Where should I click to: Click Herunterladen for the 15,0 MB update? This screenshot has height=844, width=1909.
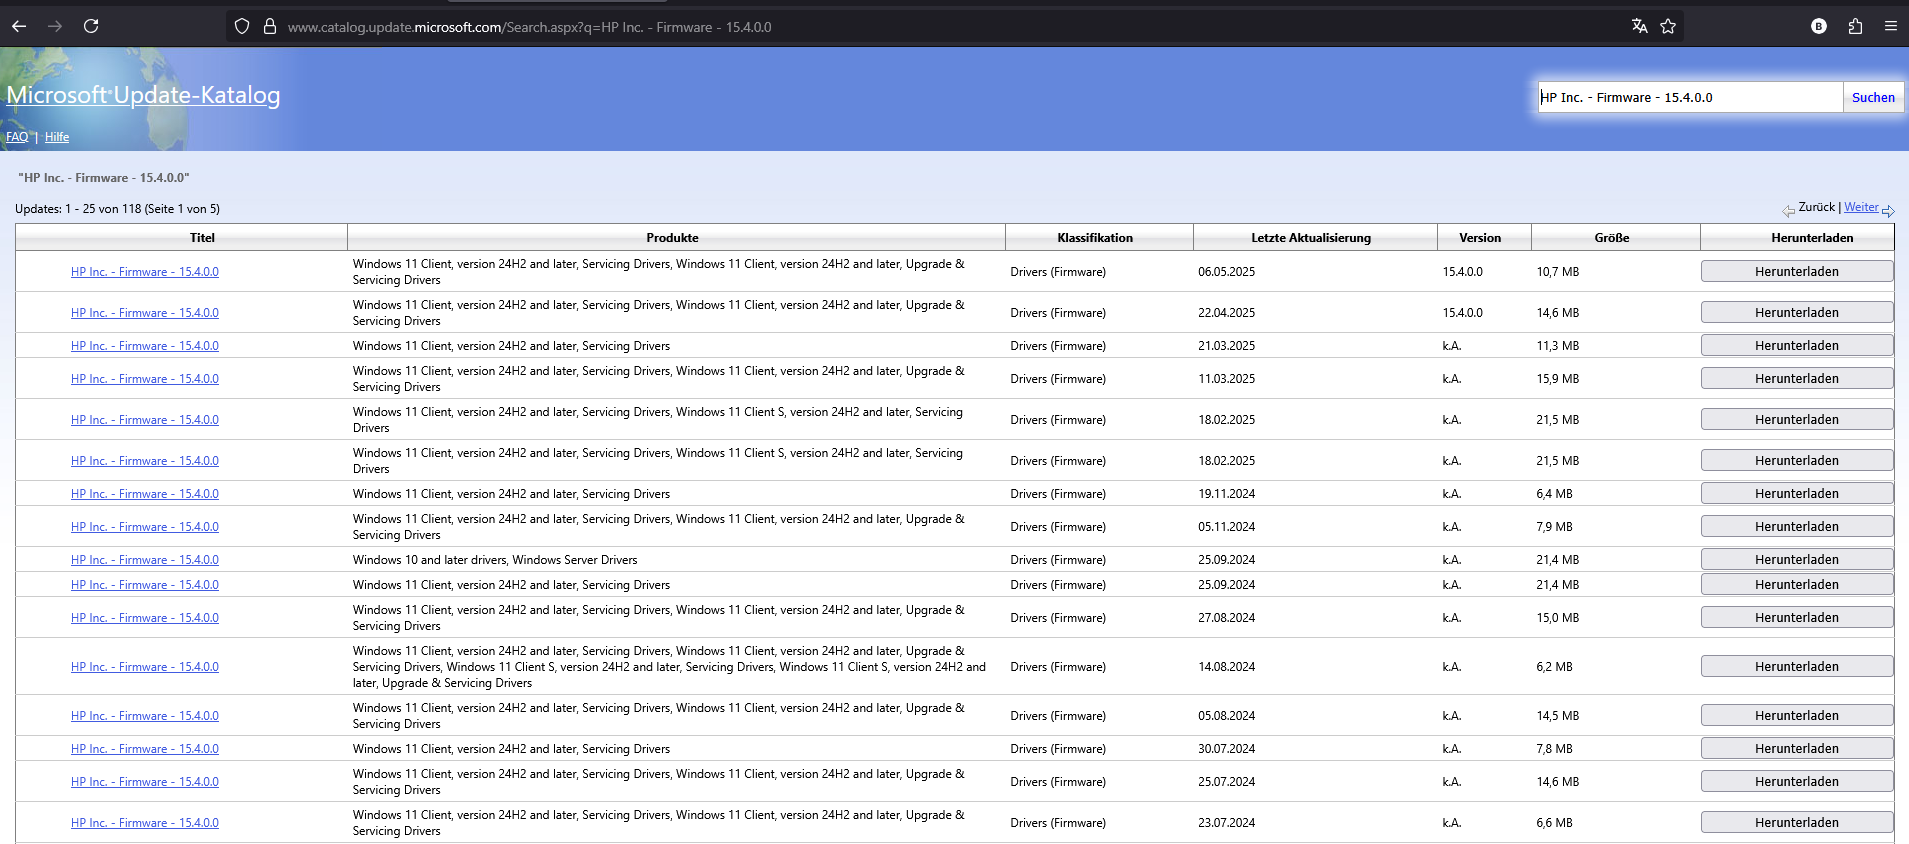click(1796, 618)
